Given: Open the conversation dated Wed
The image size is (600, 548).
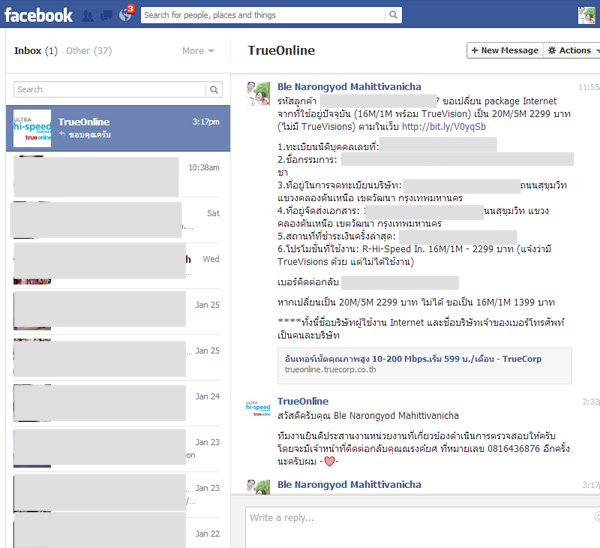Looking at the screenshot, I should click(x=117, y=264).
